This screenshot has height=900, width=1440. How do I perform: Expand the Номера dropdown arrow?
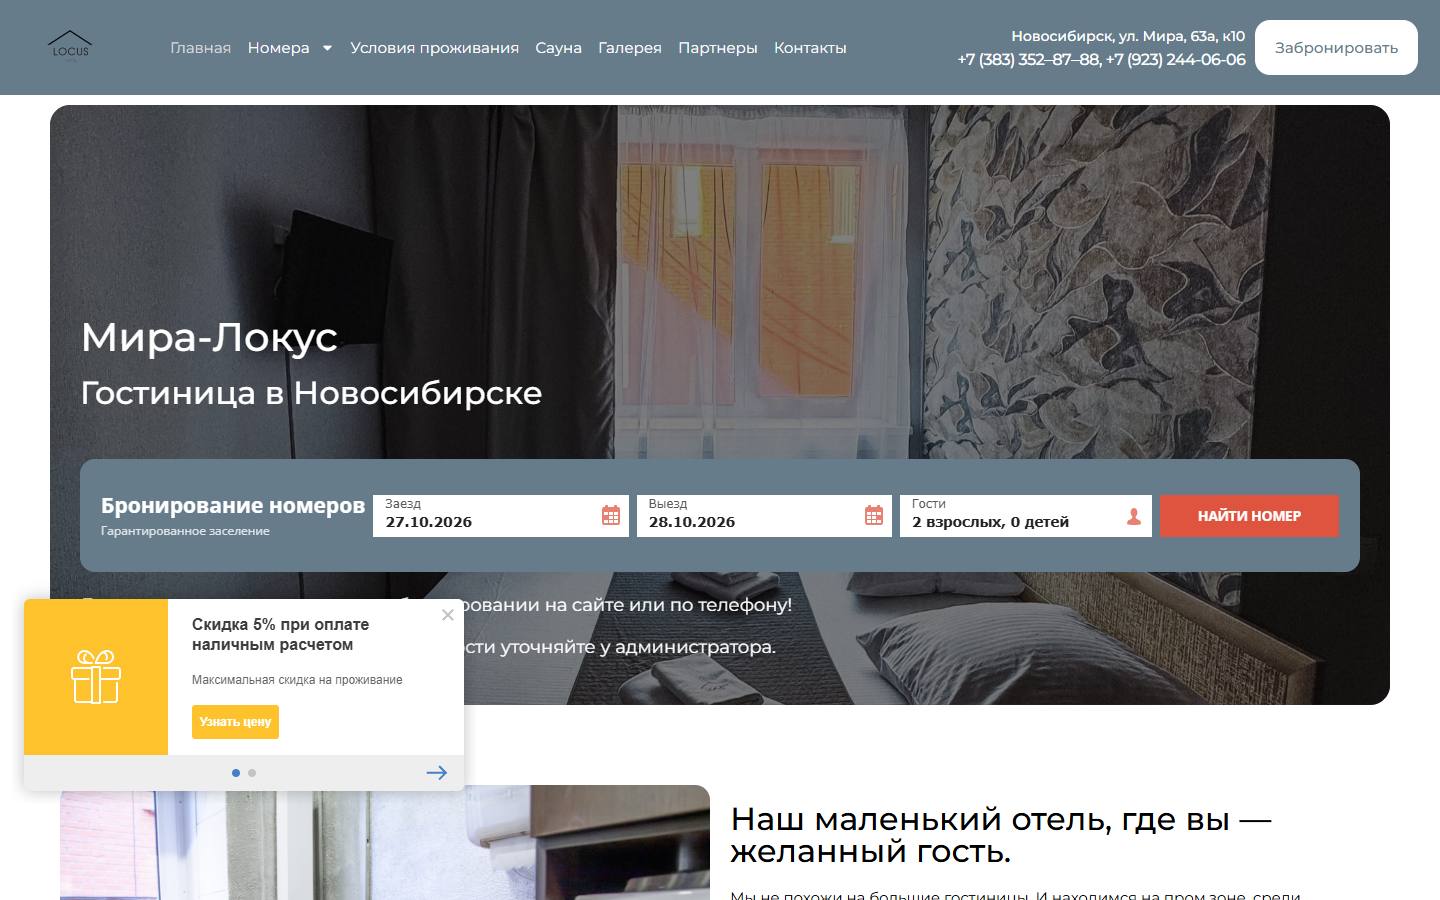[x=327, y=48]
